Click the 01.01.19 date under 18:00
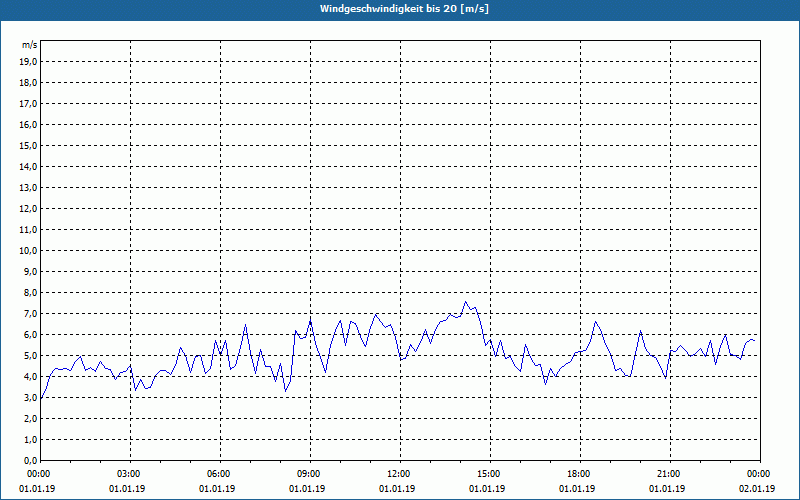The image size is (800, 500). click(577, 489)
